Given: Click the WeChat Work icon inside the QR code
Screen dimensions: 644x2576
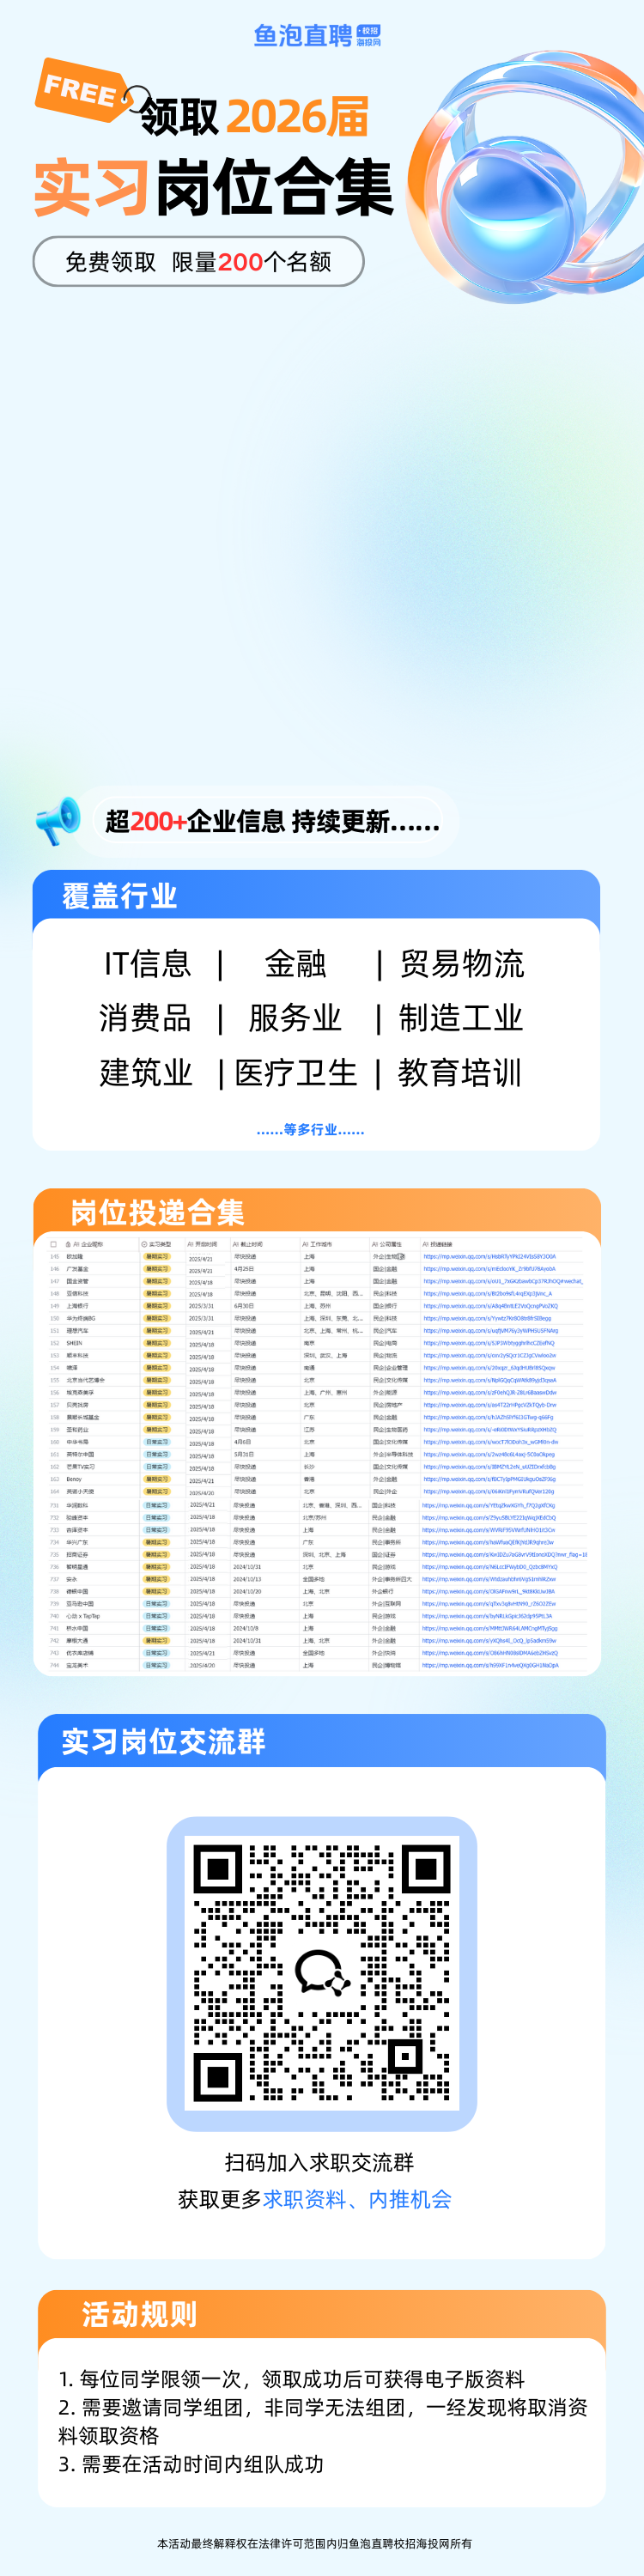Looking at the screenshot, I should [x=322, y=1972].
